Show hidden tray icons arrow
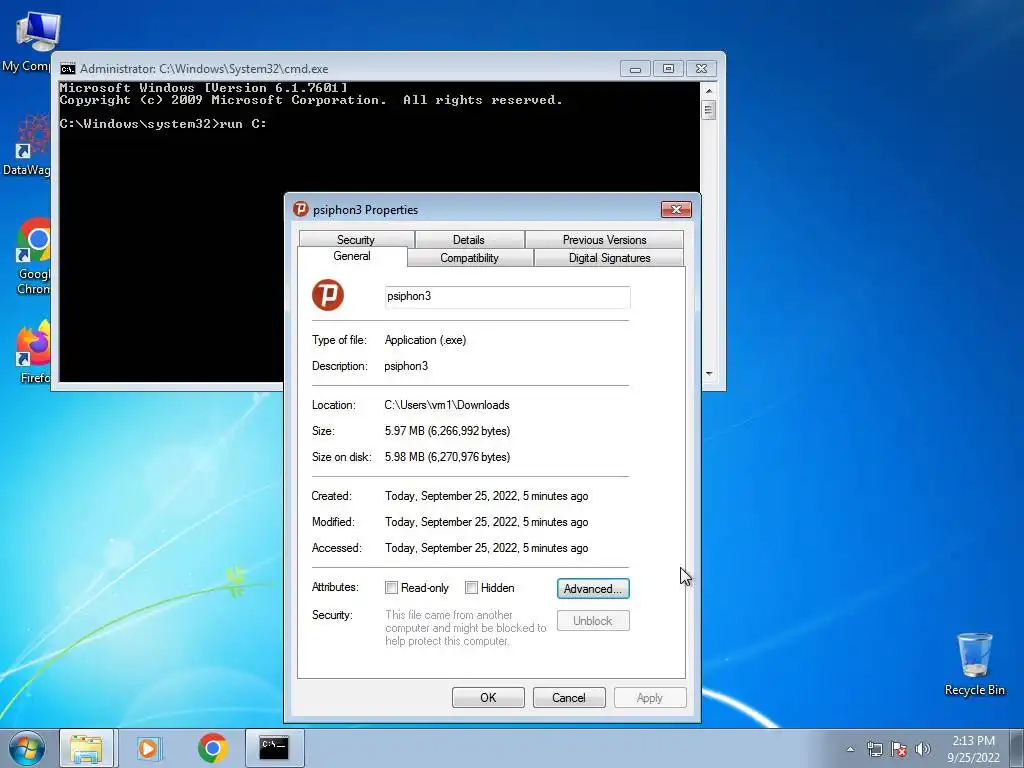Image resolution: width=1024 pixels, height=768 pixels. [x=850, y=749]
